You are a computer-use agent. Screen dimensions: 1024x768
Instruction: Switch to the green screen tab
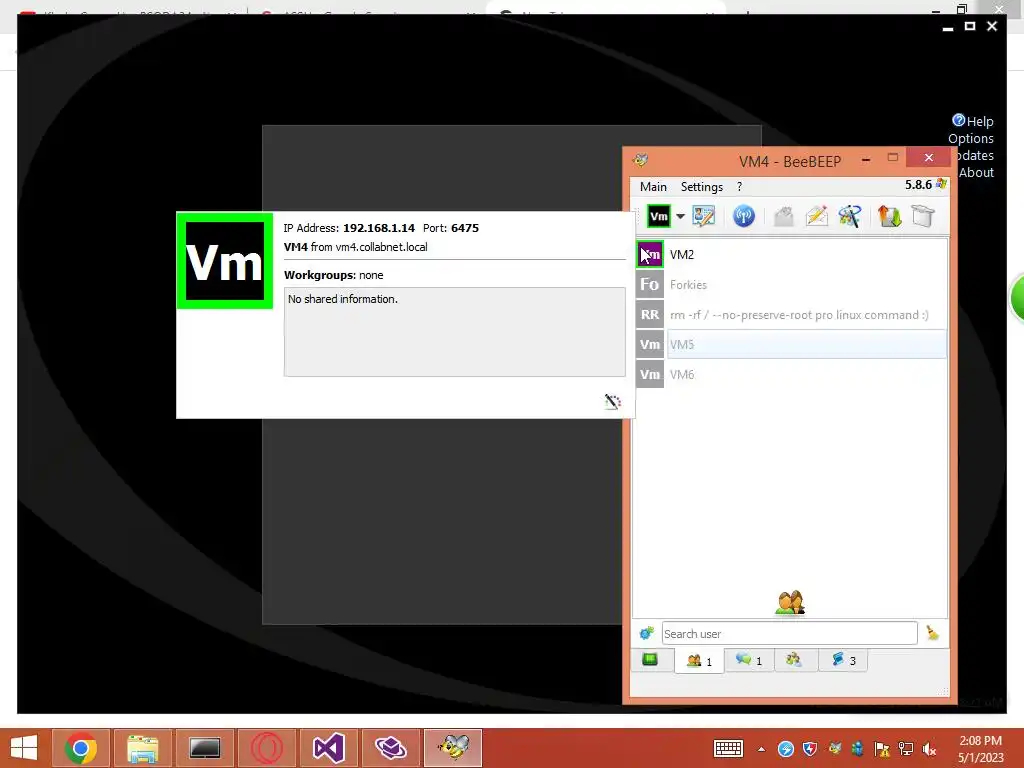[x=650, y=660]
